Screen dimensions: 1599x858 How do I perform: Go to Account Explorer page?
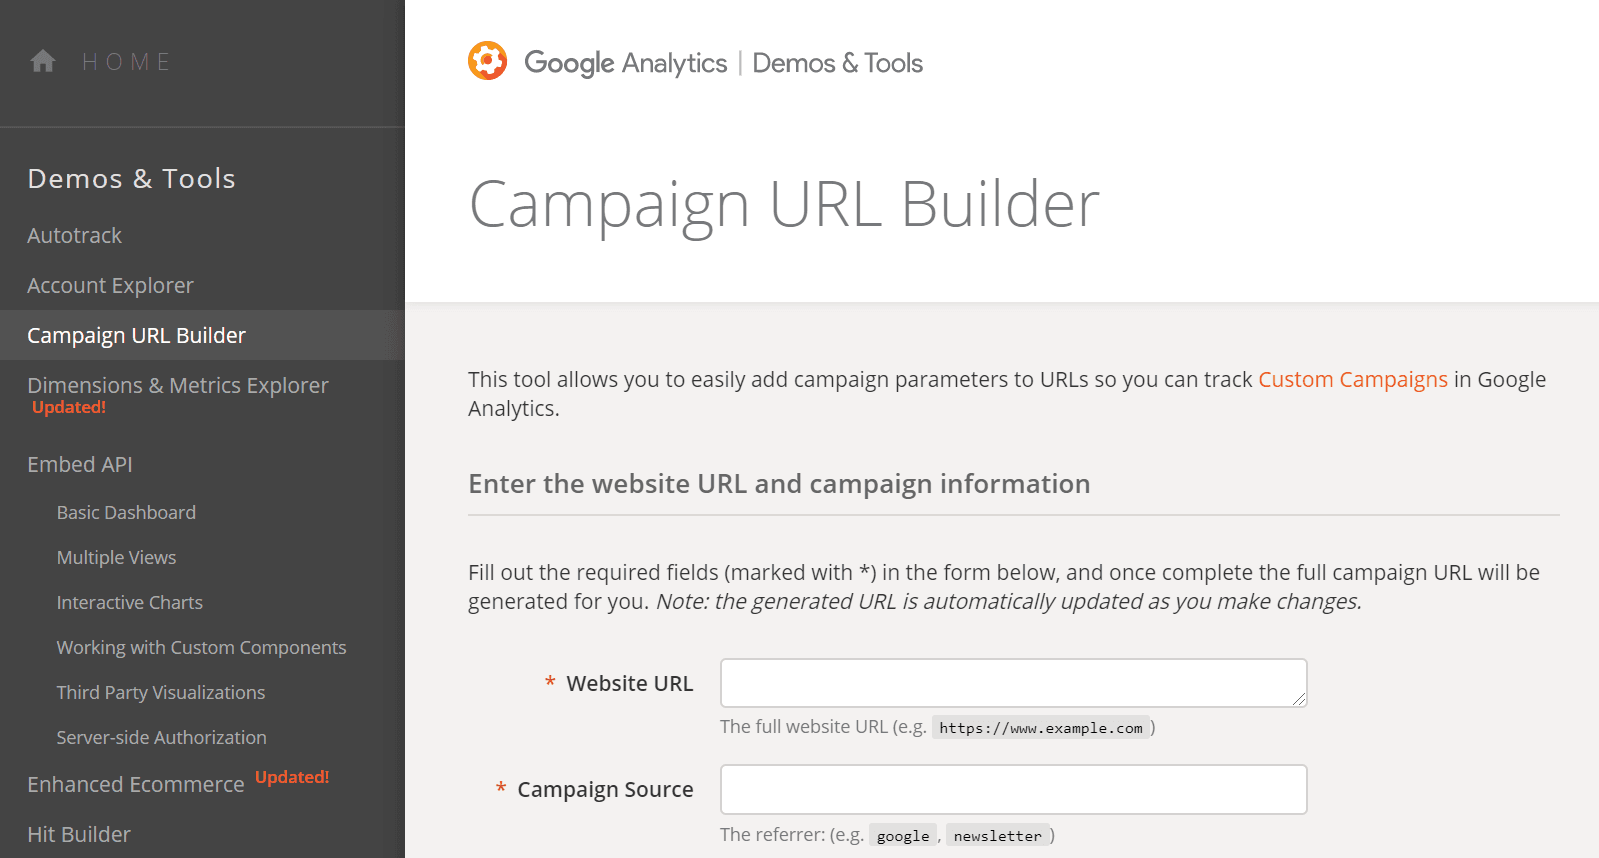110,286
